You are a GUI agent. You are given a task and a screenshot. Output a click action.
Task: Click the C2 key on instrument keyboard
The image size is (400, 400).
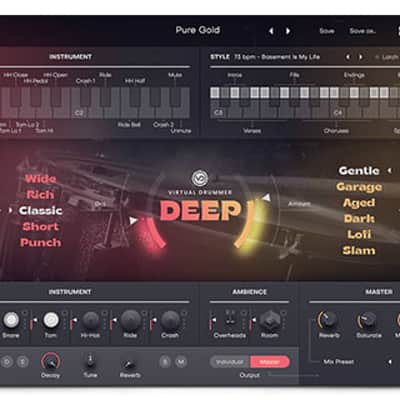(x=79, y=103)
